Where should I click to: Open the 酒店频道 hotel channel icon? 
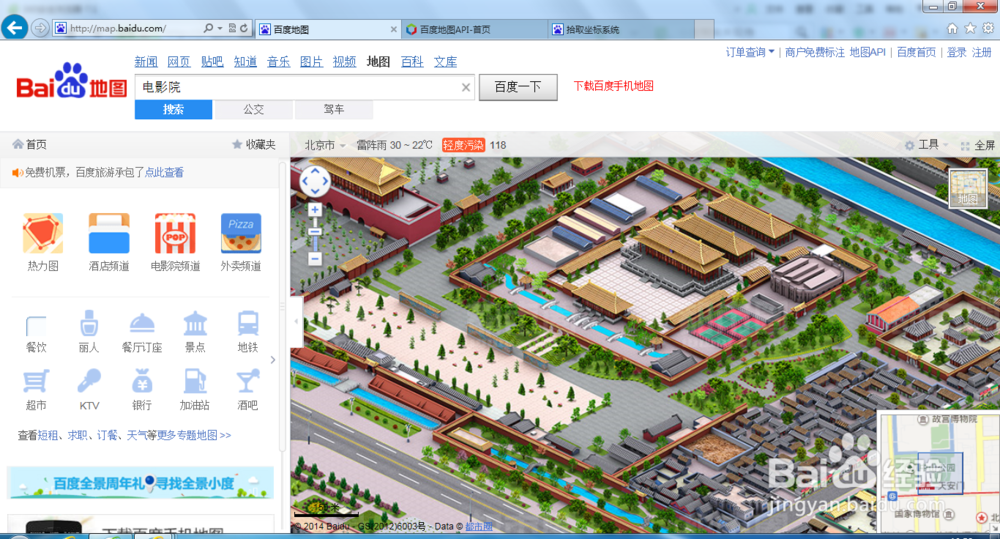(x=109, y=233)
